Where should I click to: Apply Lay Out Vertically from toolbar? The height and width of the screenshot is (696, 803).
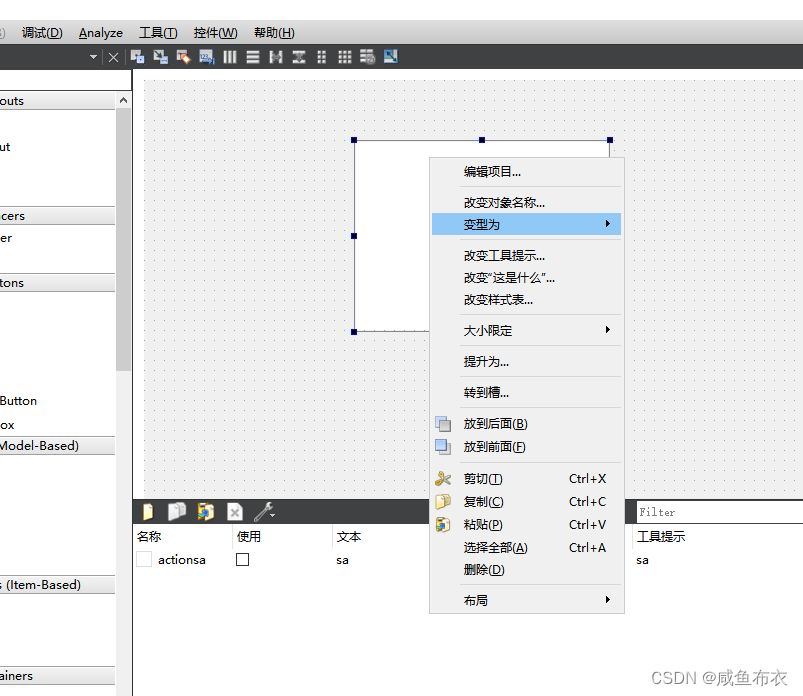pos(252,57)
